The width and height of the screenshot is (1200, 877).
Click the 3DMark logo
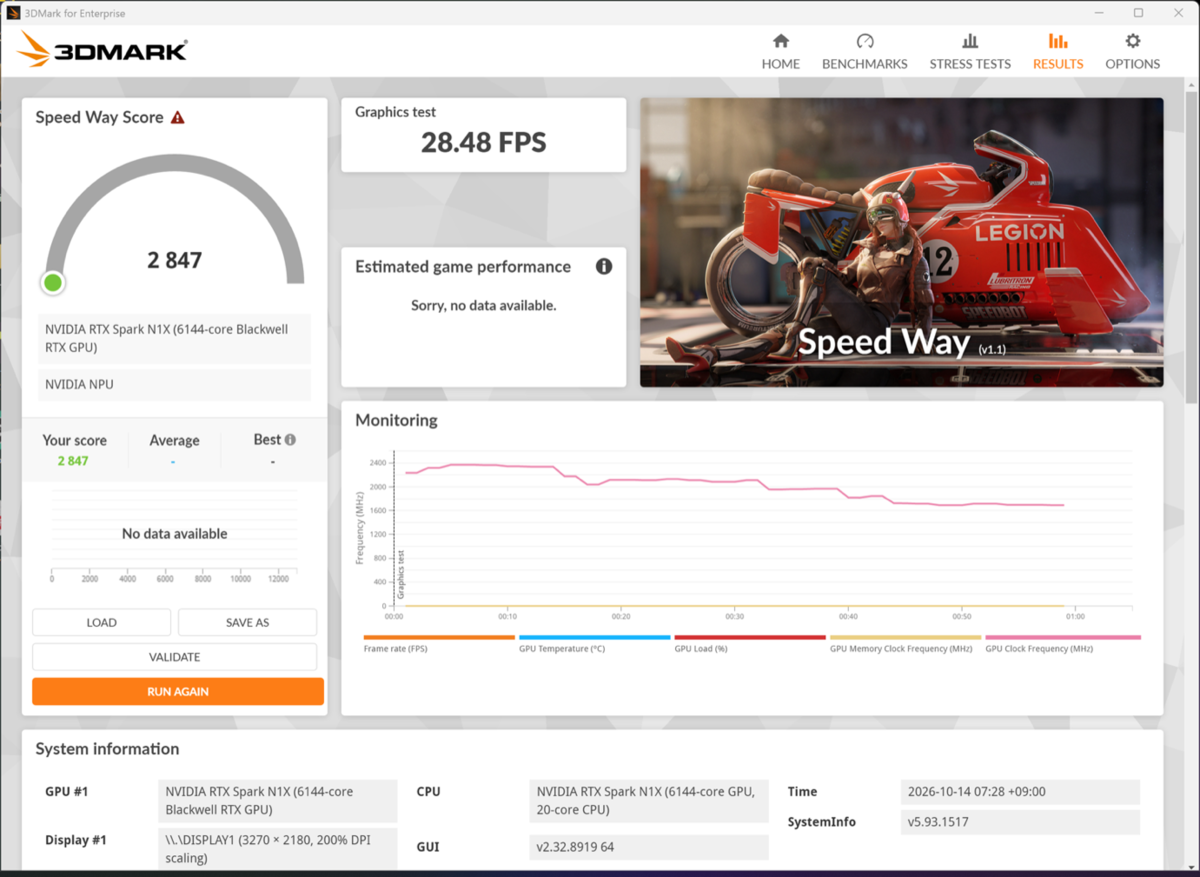coord(103,50)
